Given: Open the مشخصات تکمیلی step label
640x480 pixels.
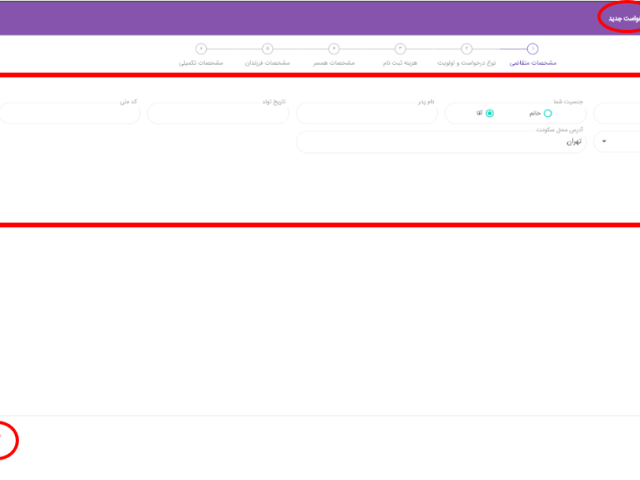Looking at the screenshot, I should coord(200,63).
